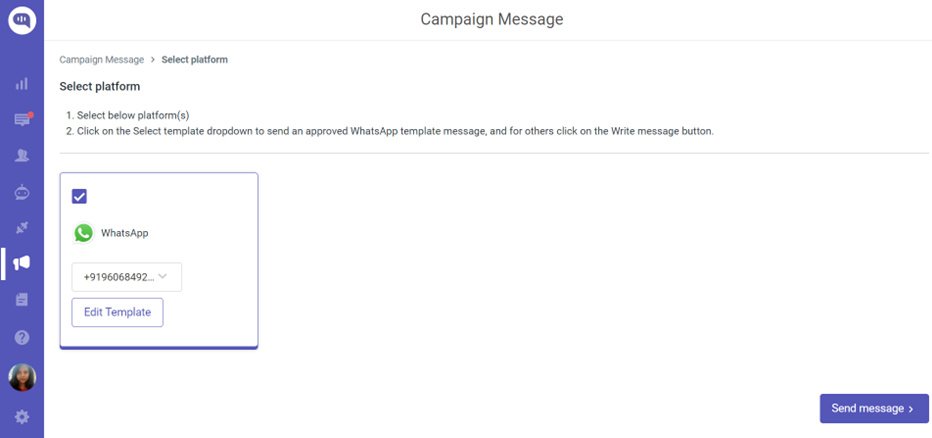This screenshot has width=932, height=438.
Task: Select the campaign megaphone icon
Action: [x=22, y=263]
